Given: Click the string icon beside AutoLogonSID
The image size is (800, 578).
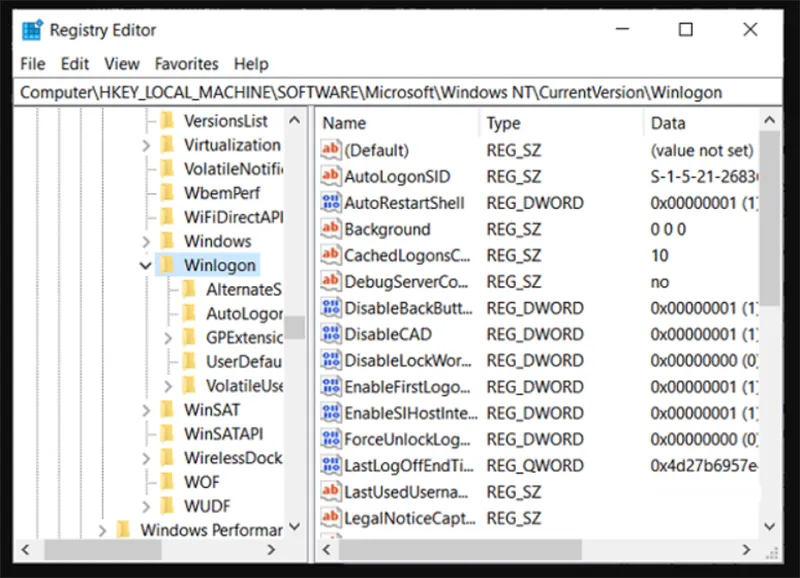Looking at the screenshot, I should pyautogui.click(x=331, y=176).
